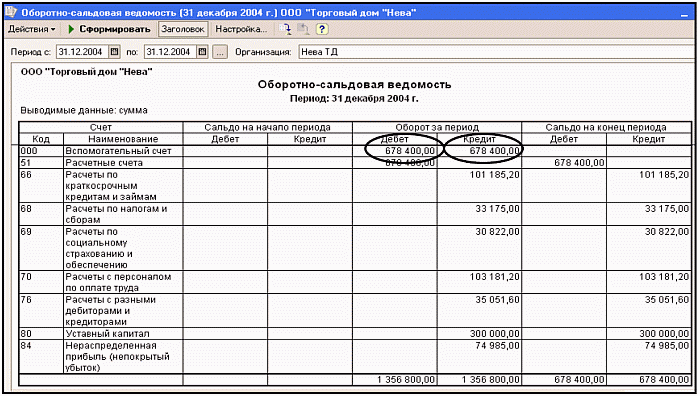Click turnover credit value 33 175,00

coord(497,209)
